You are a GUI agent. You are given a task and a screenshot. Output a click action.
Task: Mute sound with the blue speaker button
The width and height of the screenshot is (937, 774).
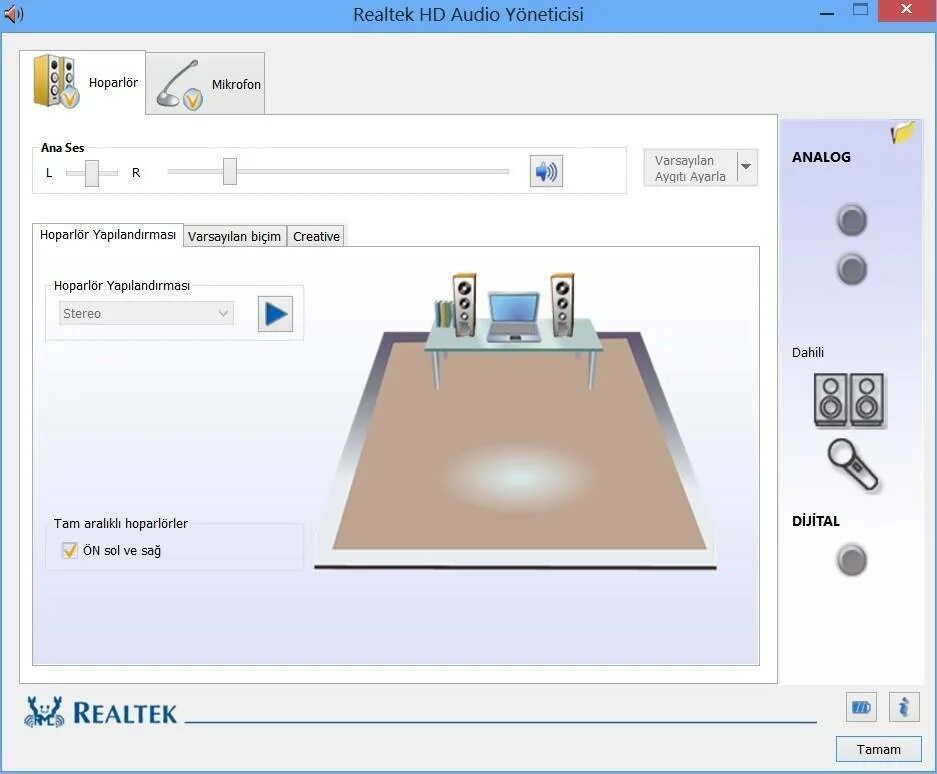click(x=546, y=172)
